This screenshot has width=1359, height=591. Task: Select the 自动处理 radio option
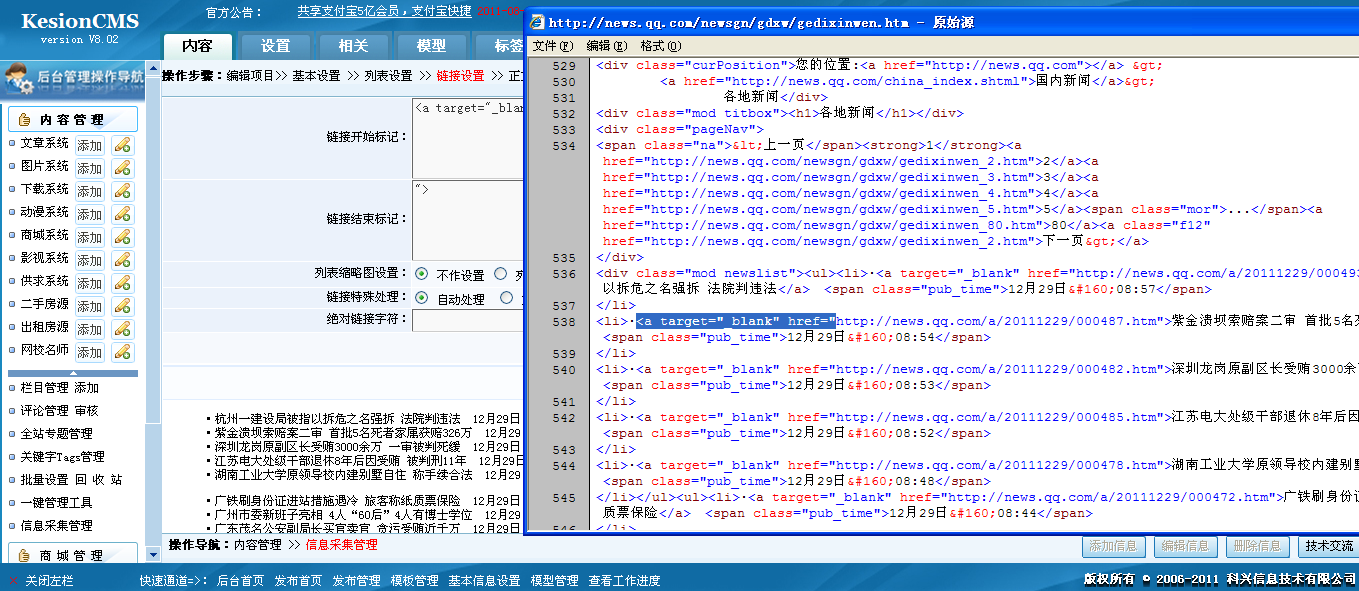click(421, 298)
